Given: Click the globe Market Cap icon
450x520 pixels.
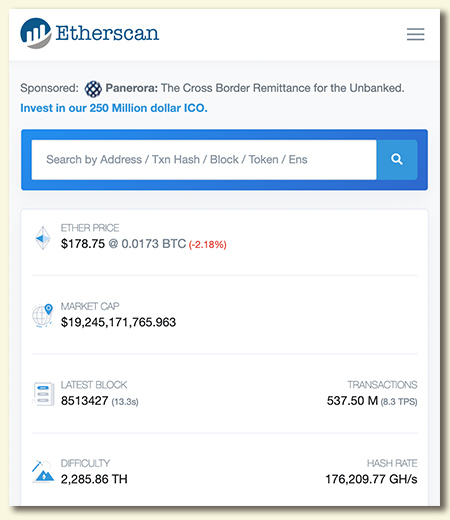Looking at the screenshot, I should click(x=43, y=315).
